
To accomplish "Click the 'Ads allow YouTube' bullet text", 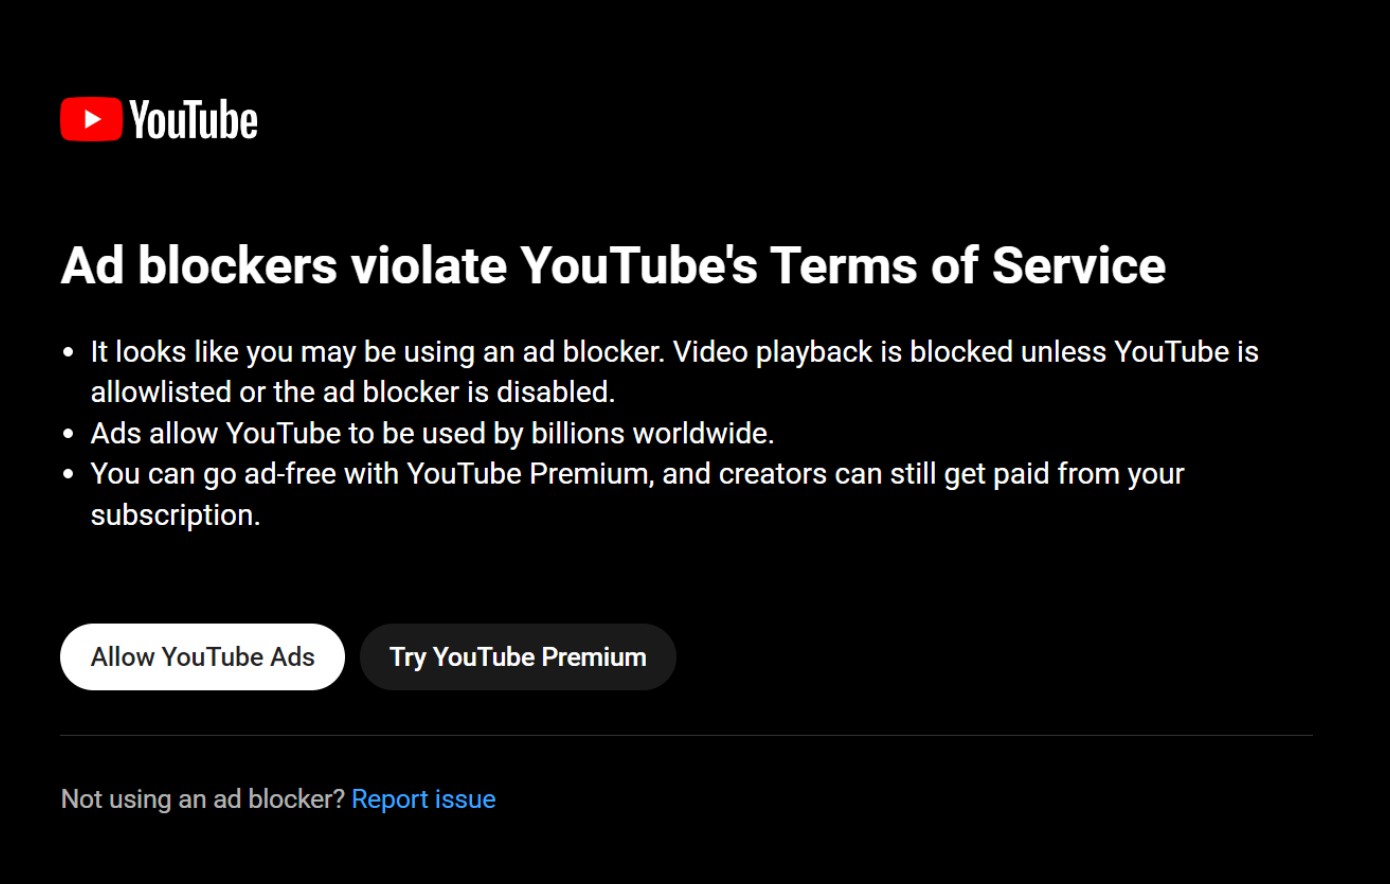I will click(x=432, y=433).
